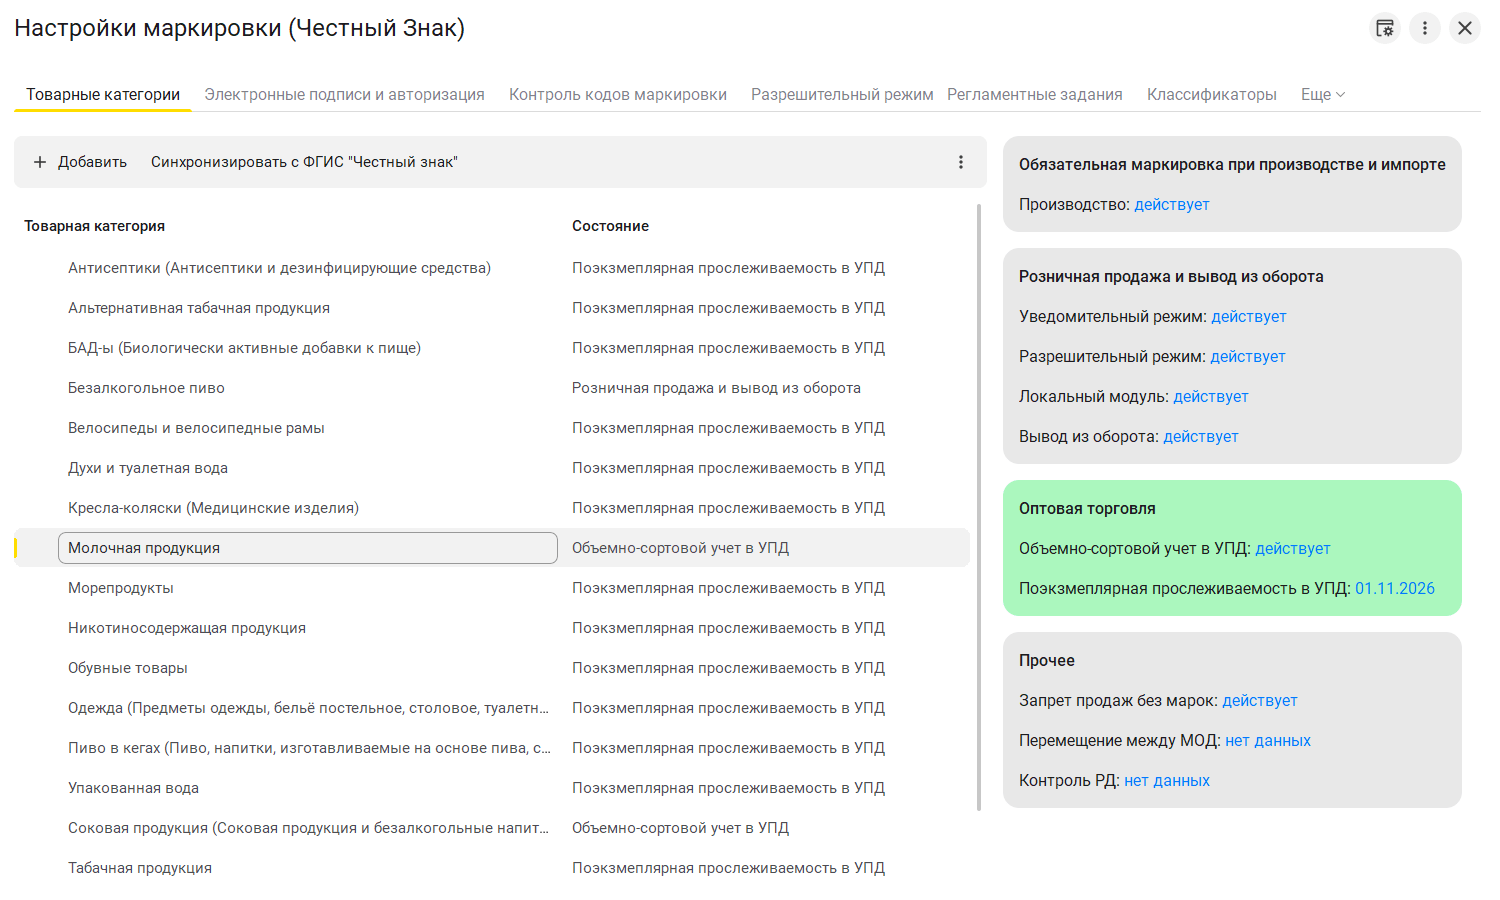Select the Молочная продукция row field
The image size is (1500, 900).
[x=307, y=548]
